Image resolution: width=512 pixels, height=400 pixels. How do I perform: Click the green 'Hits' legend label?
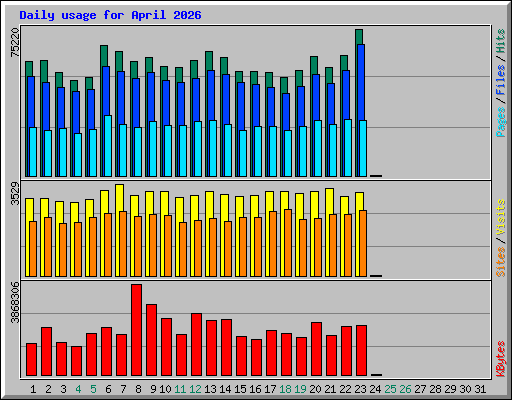(500, 41)
